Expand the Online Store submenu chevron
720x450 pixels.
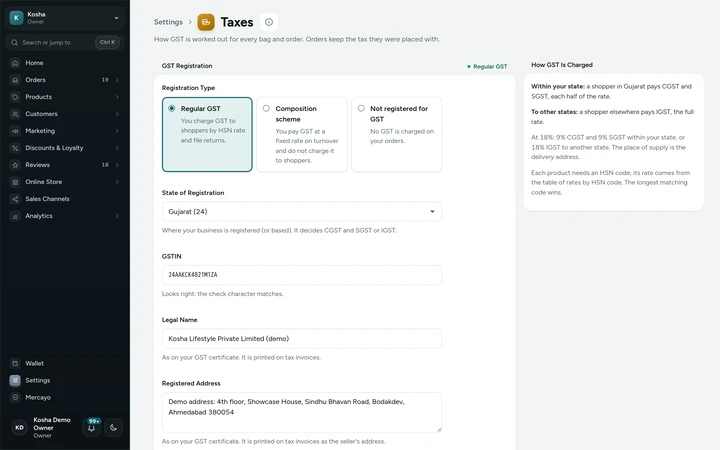click(117, 182)
